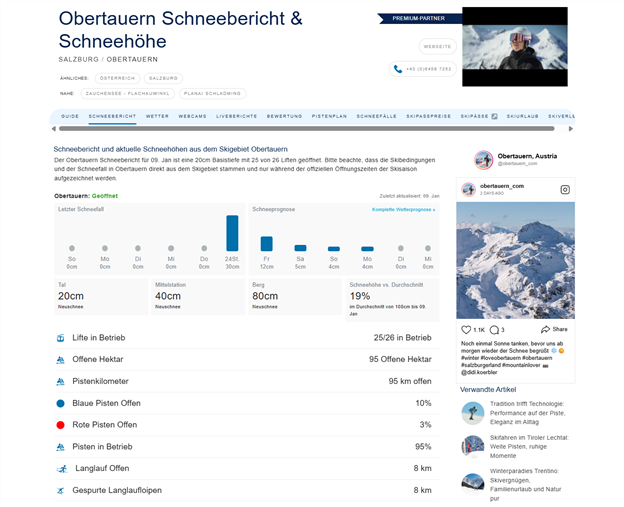Click the skier icon beside Pistenkilometer
Image resolution: width=624 pixels, height=507 pixels.
60,382
